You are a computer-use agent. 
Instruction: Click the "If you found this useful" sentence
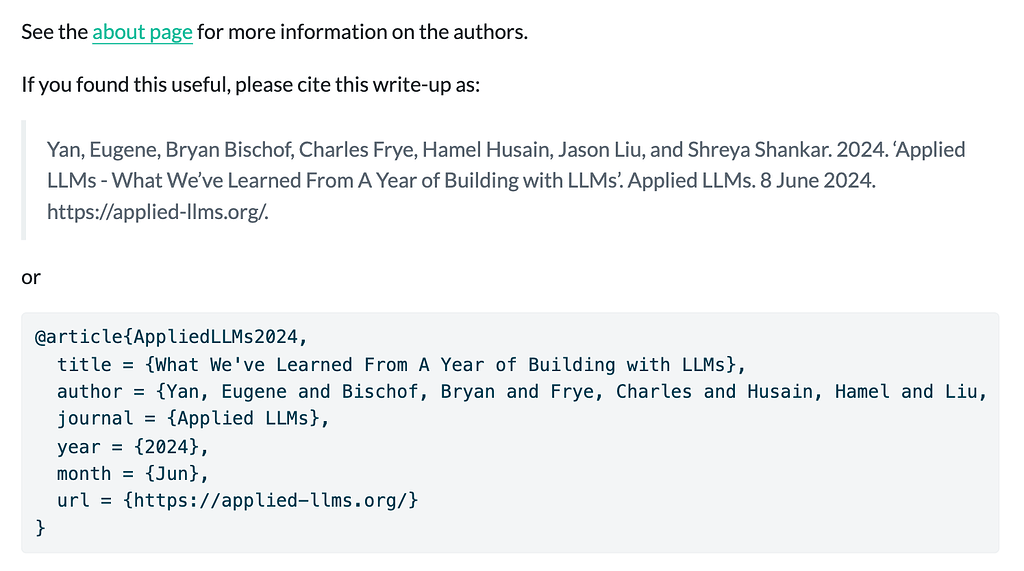tap(250, 85)
